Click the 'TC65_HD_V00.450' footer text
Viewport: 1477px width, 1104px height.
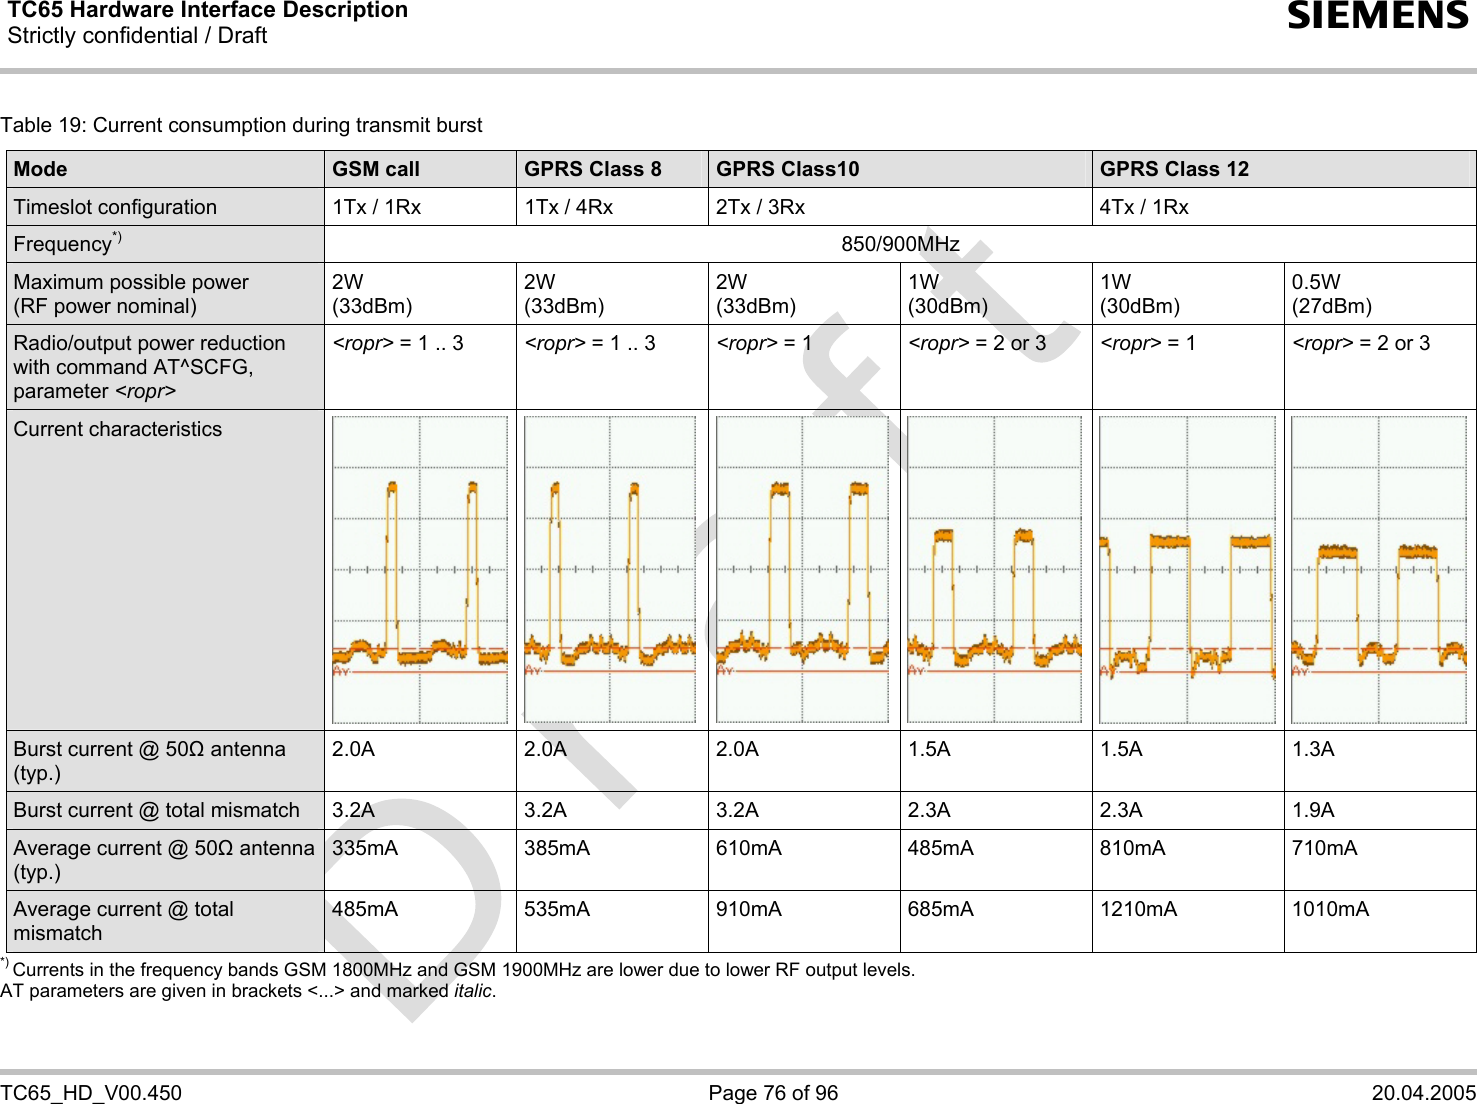click(x=92, y=1093)
